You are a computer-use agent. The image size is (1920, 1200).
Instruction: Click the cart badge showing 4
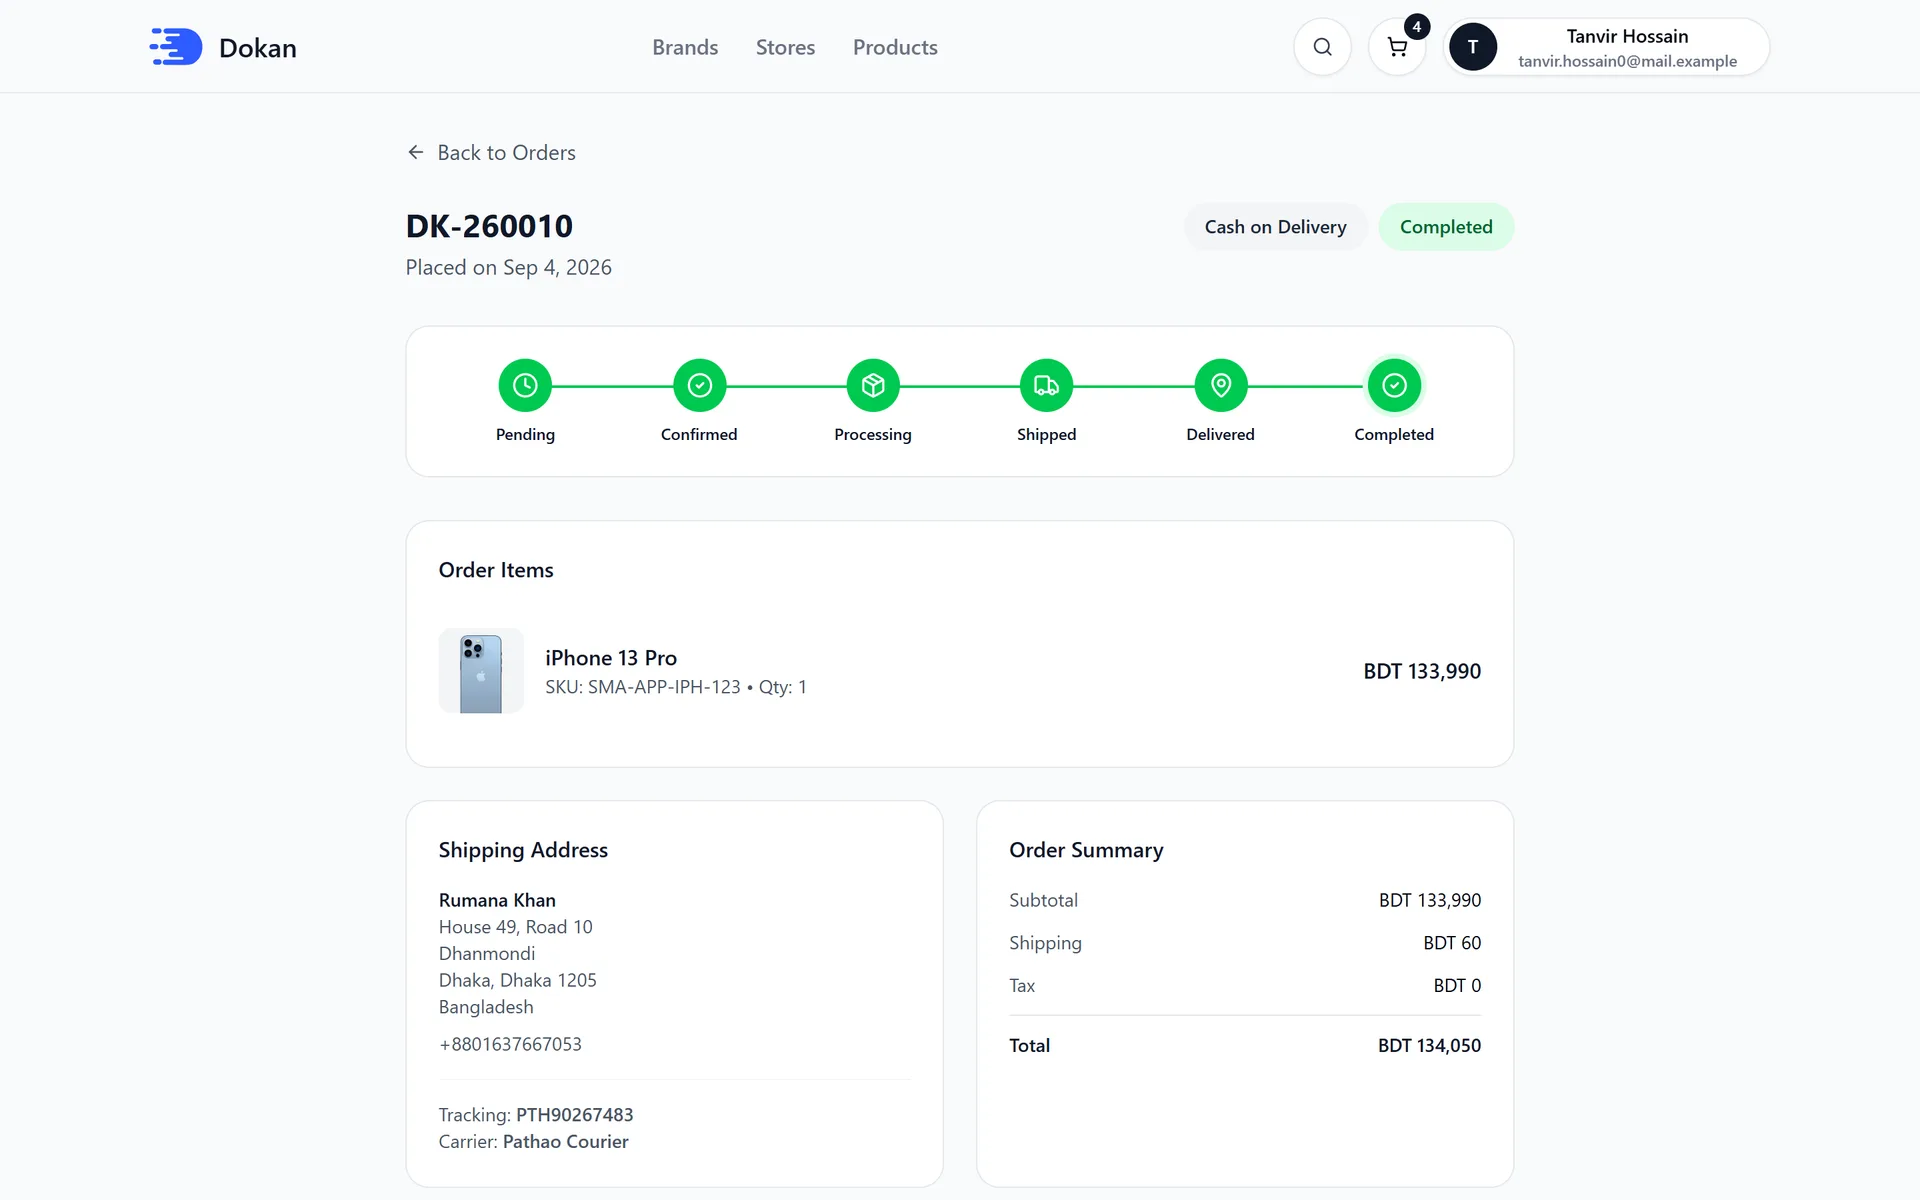click(1416, 27)
